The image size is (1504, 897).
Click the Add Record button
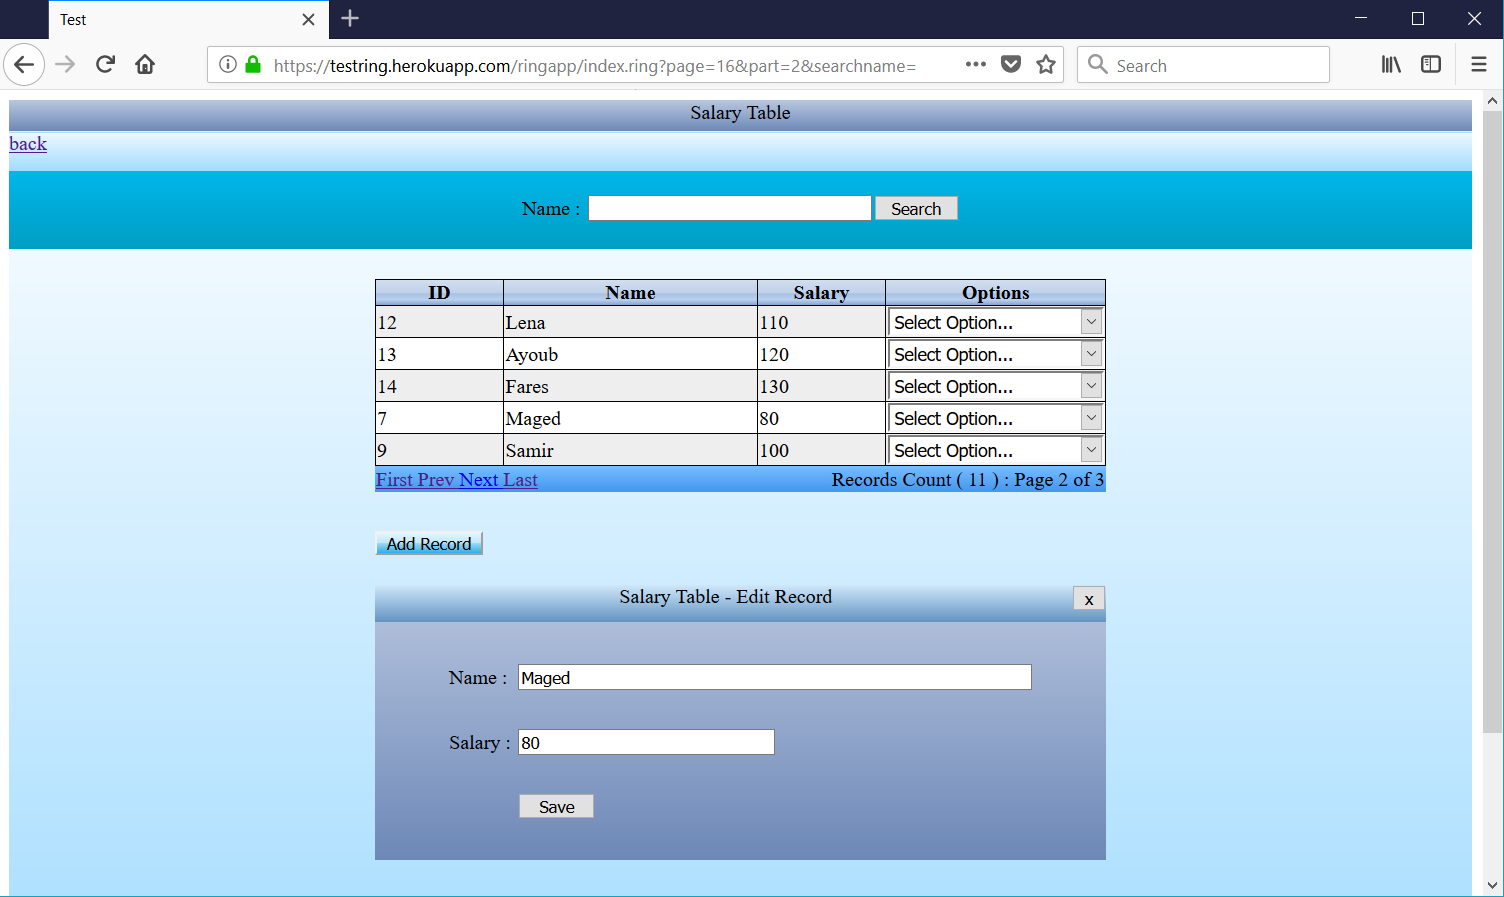click(428, 543)
